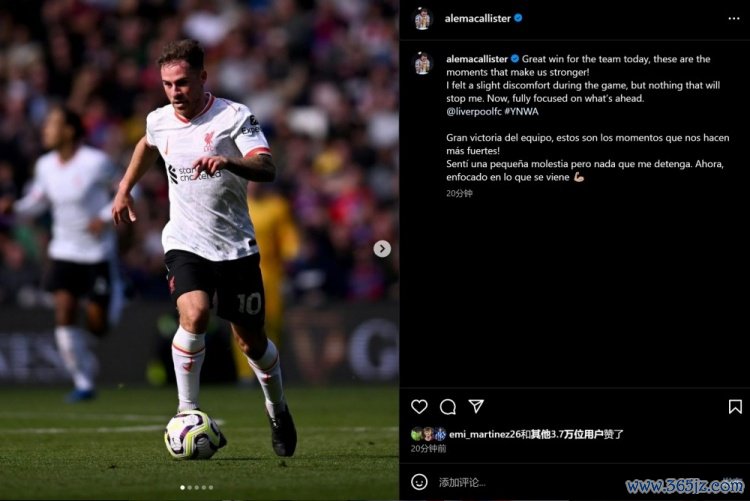Jump to second carousel dot indicator

coord(189,488)
